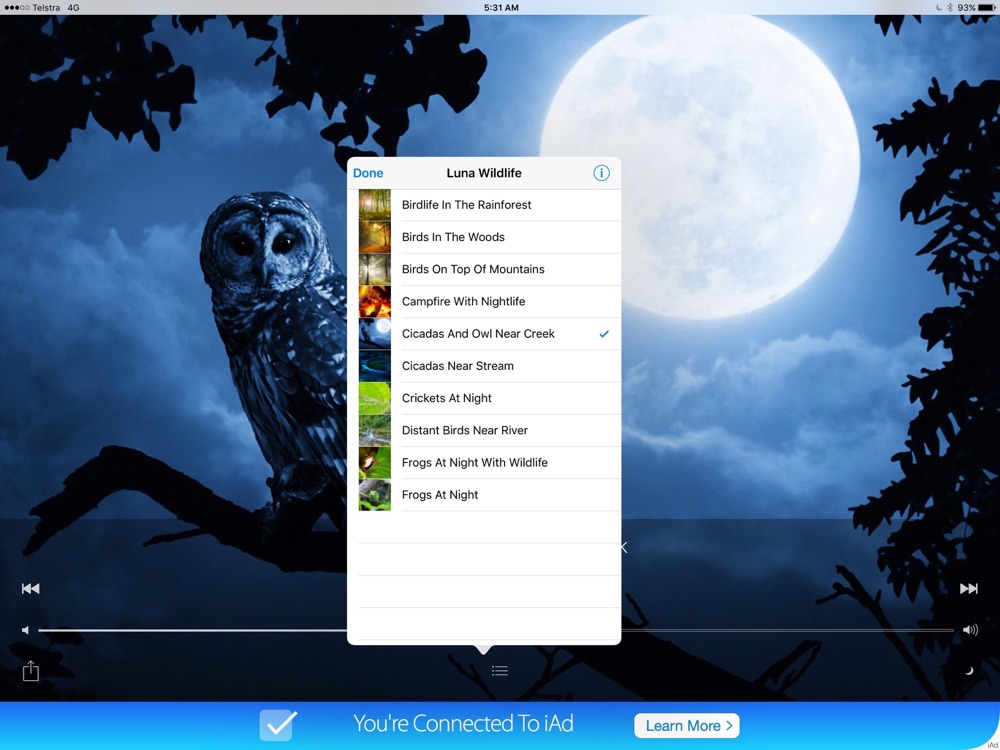The height and width of the screenshot is (750, 1000).
Task: Play Crickets At Night sound
Action: pos(447,398)
